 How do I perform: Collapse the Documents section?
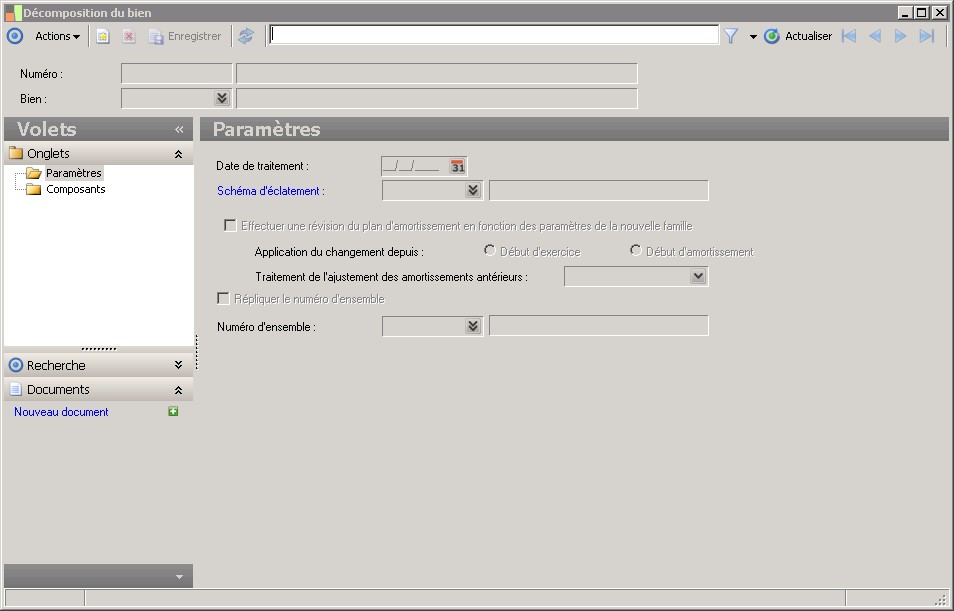178,390
